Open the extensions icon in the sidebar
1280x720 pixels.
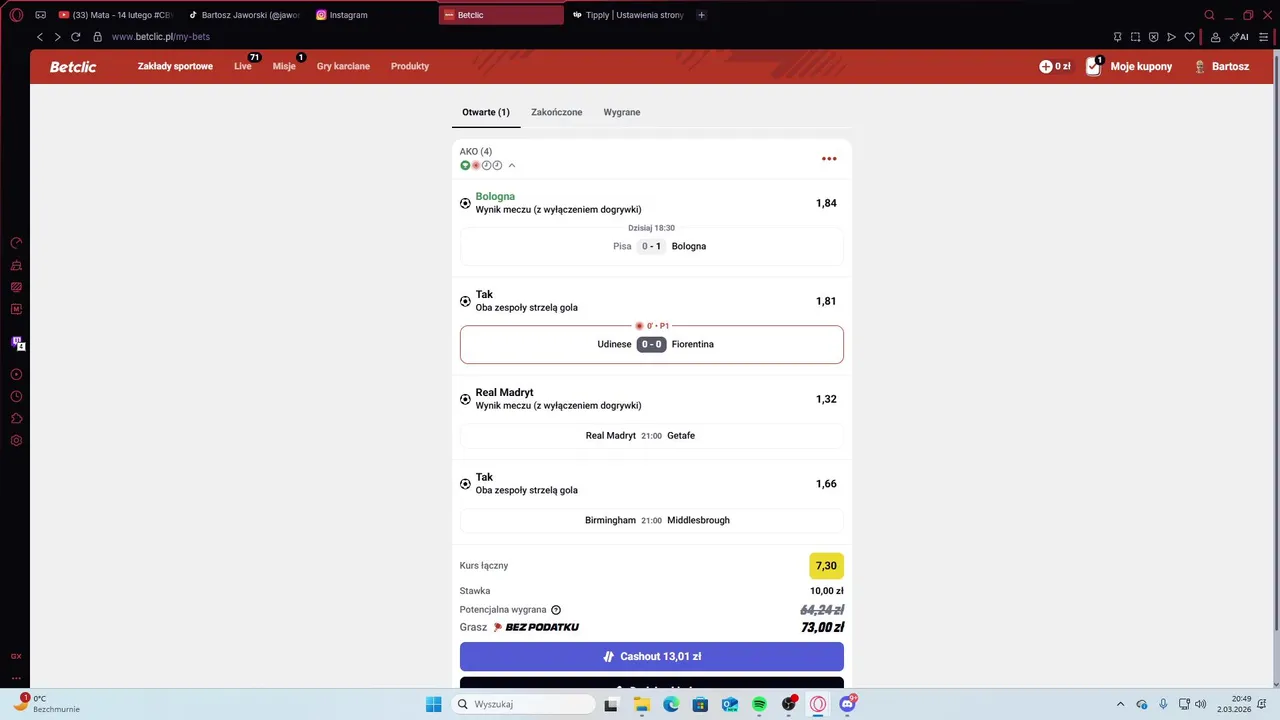coord(16,419)
